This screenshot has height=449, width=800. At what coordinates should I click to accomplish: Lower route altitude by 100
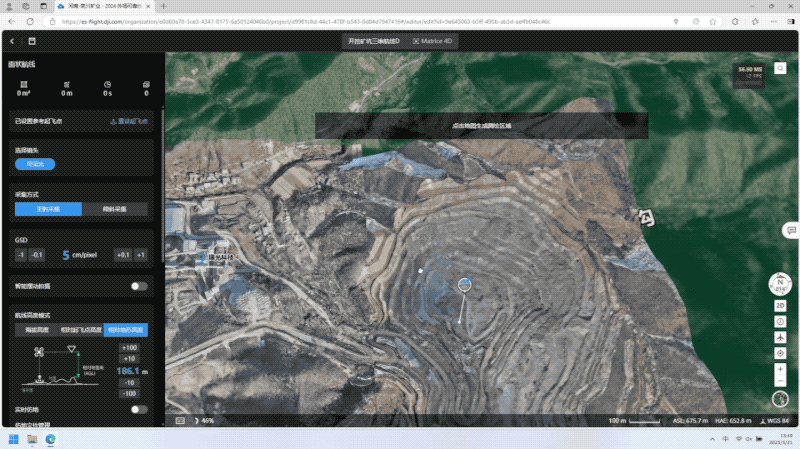click(x=129, y=393)
